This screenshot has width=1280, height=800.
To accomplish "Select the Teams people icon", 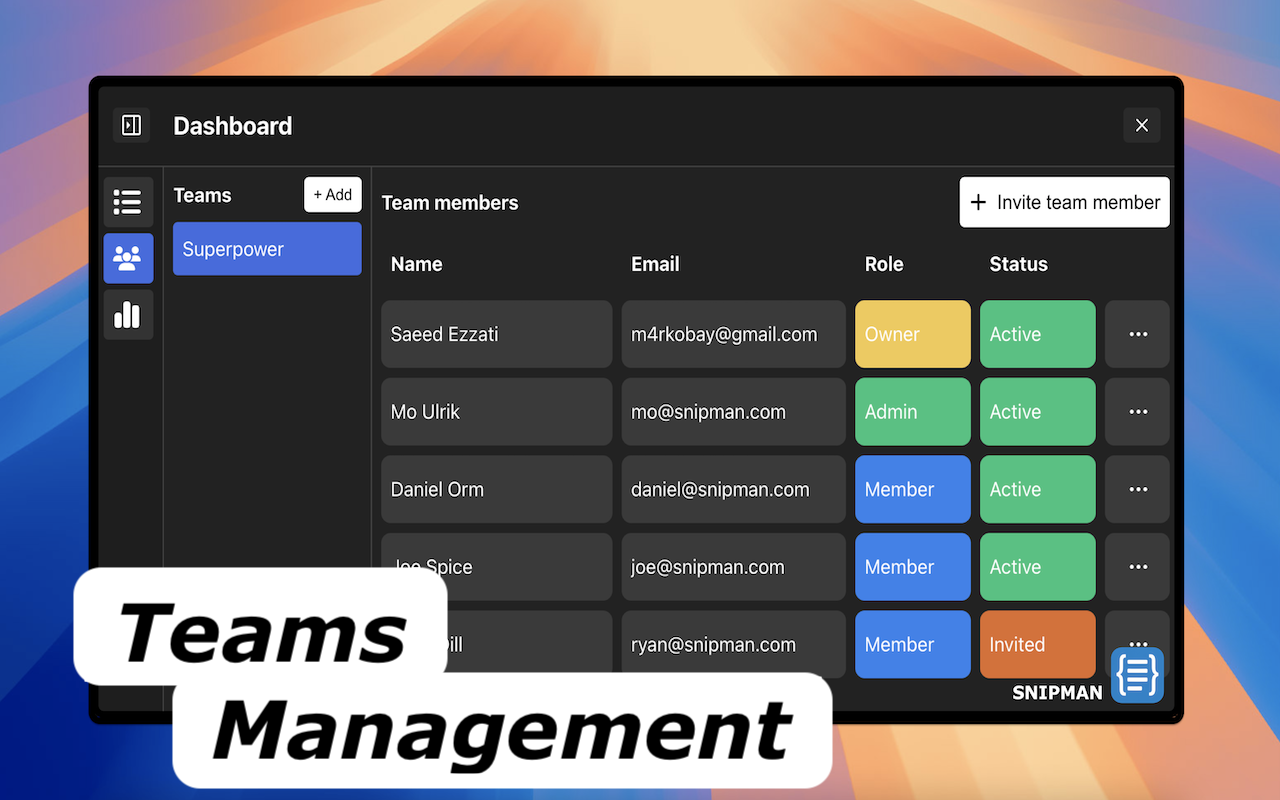I will 128,258.
